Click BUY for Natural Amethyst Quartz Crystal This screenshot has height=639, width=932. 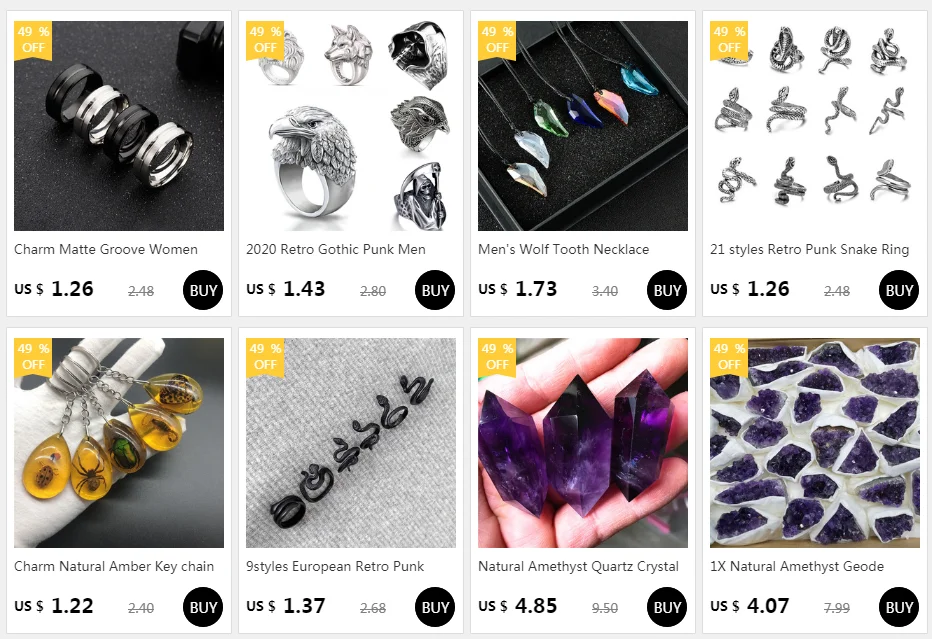coord(667,607)
